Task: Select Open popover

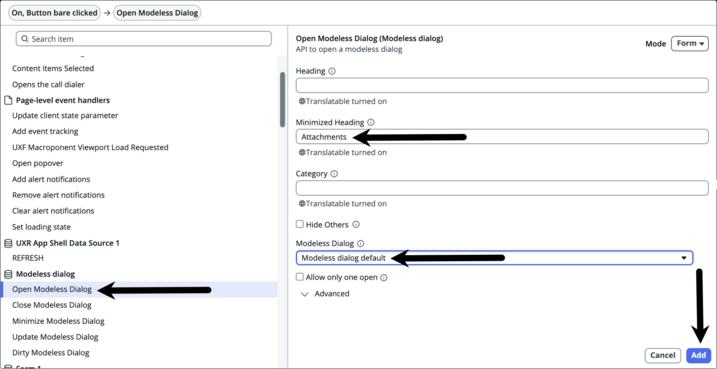Action: point(37,163)
